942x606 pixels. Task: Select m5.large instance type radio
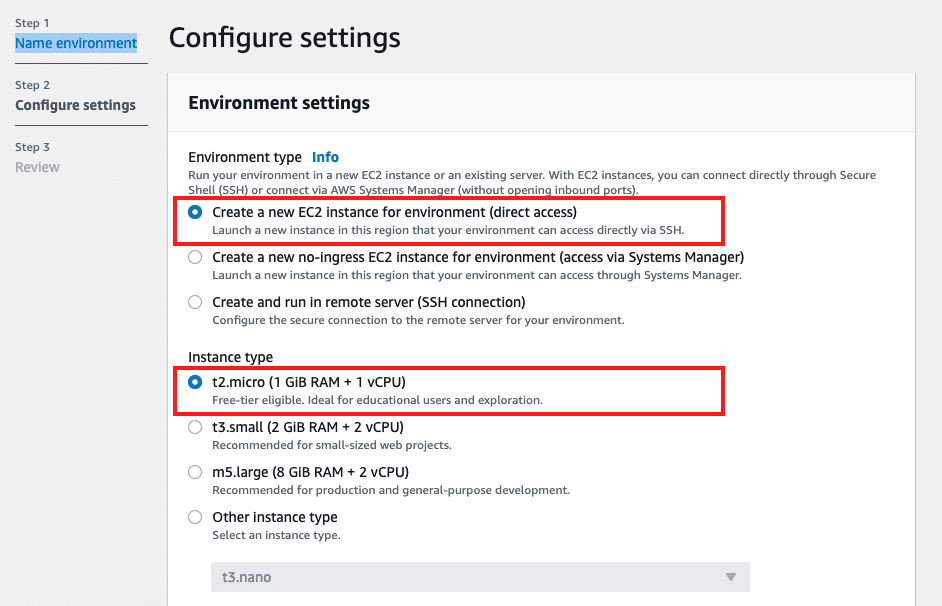[x=195, y=472]
